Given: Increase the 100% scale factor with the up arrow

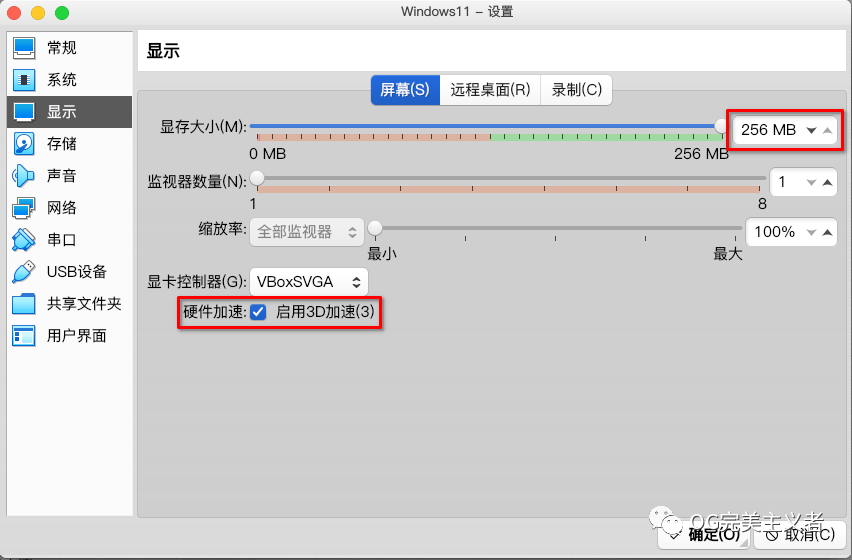Looking at the screenshot, I should [x=828, y=232].
